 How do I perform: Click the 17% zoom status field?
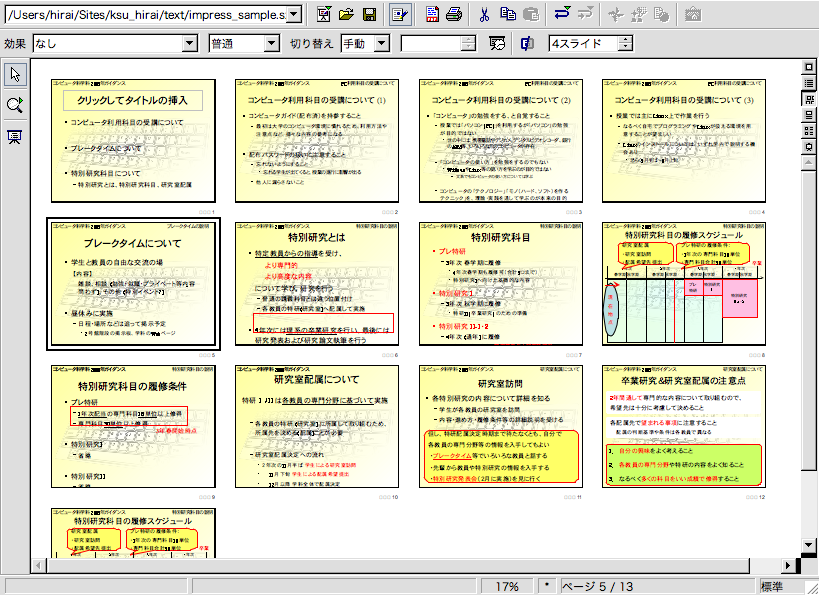coord(507,587)
